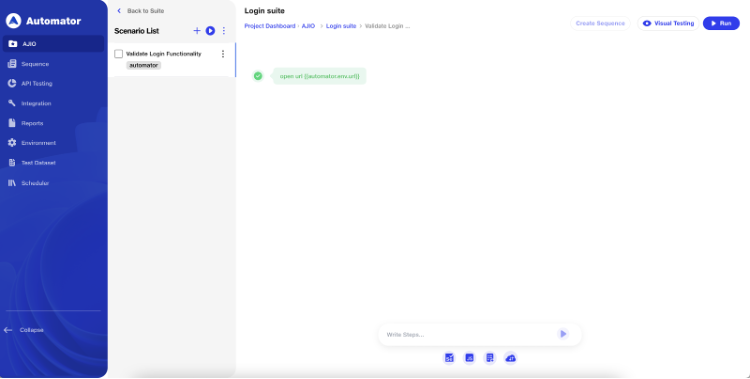
Task: Collapse the sidebar
Action: point(24,330)
